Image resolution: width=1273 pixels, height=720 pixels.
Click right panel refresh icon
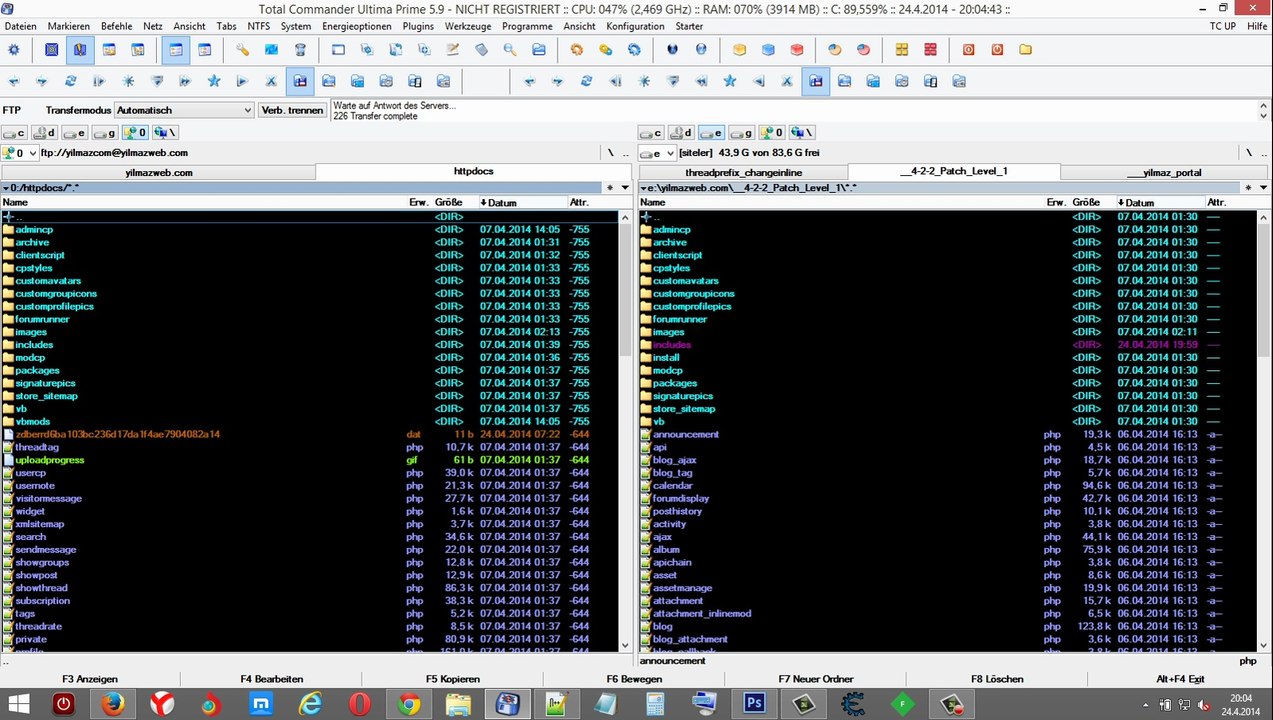tap(587, 81)
